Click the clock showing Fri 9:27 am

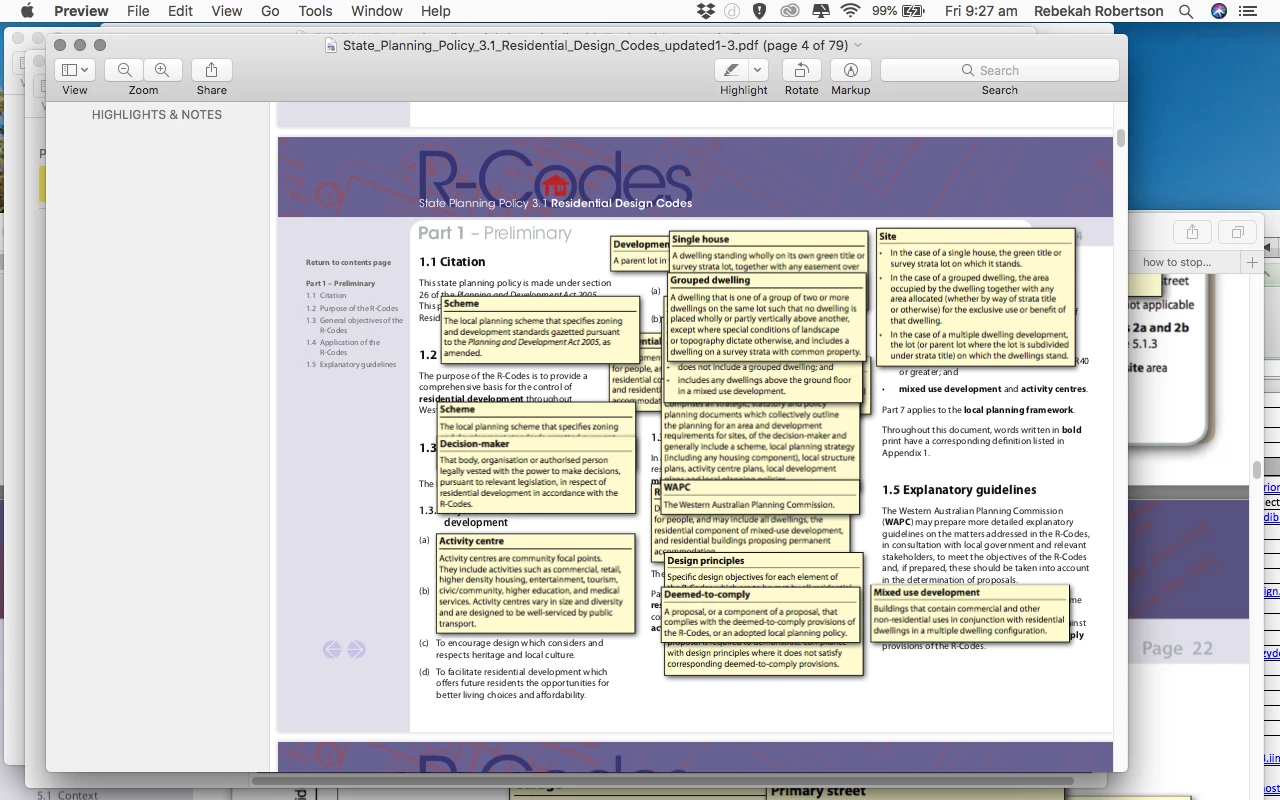tap(981, 11)
